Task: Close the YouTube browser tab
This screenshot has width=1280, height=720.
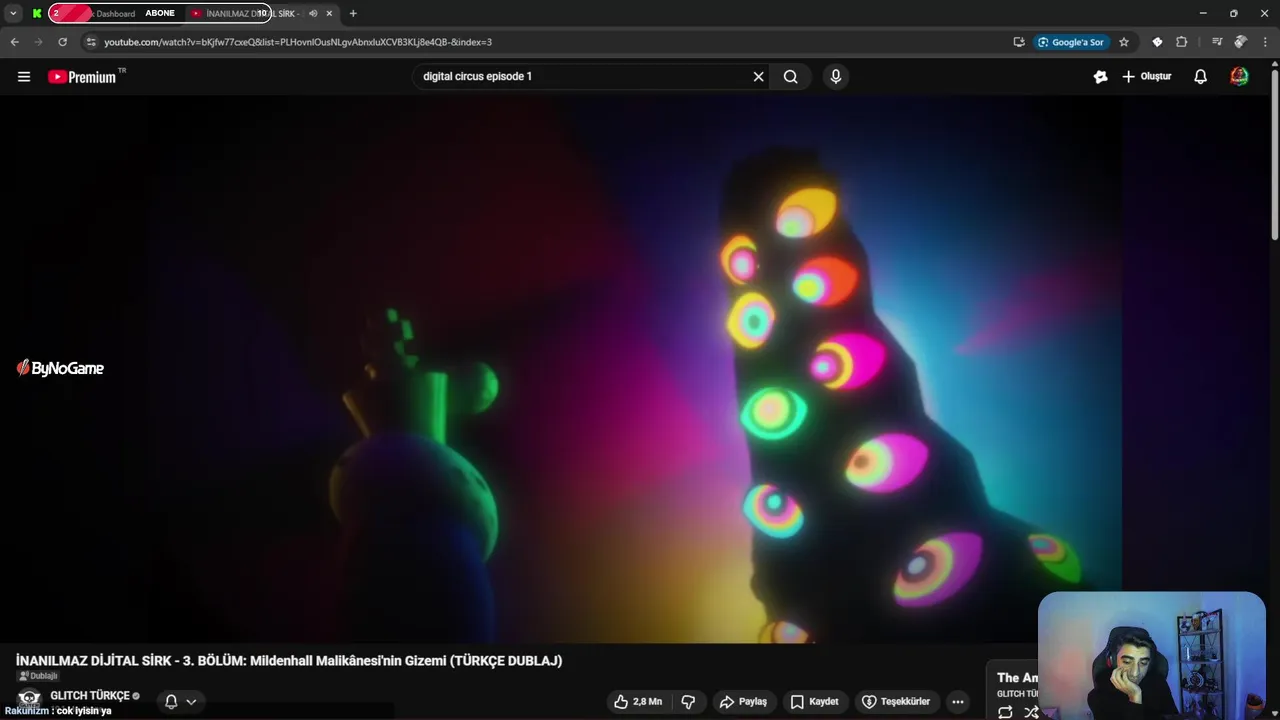Action: click(x=329, y=13)
